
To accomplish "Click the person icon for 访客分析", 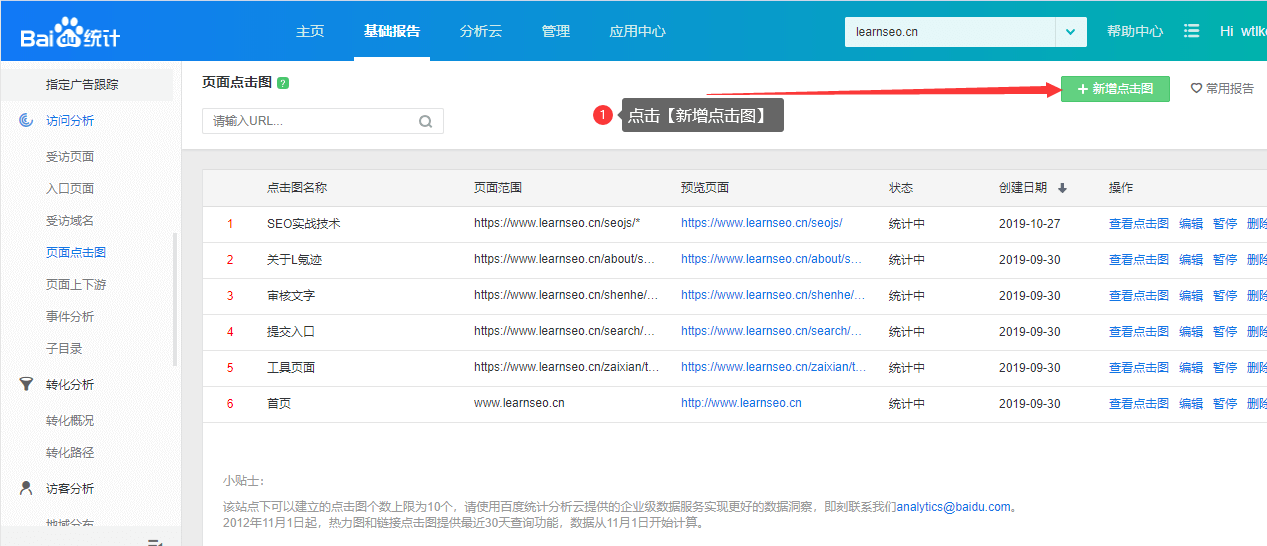I will point(26,489).
